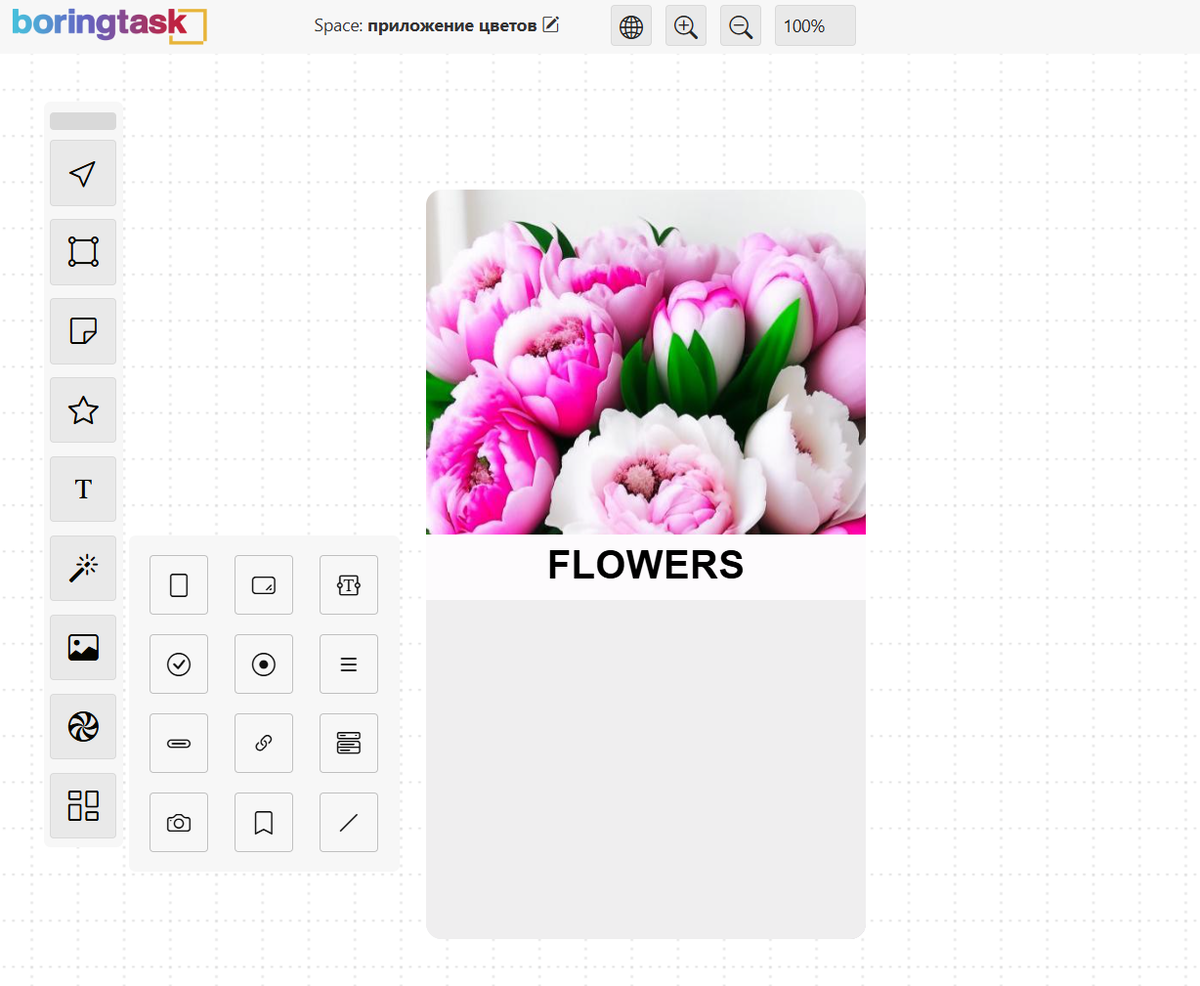Select the peonies flower image
Viewport: 1200px width, 986px height.
click(x=646, y=362)
